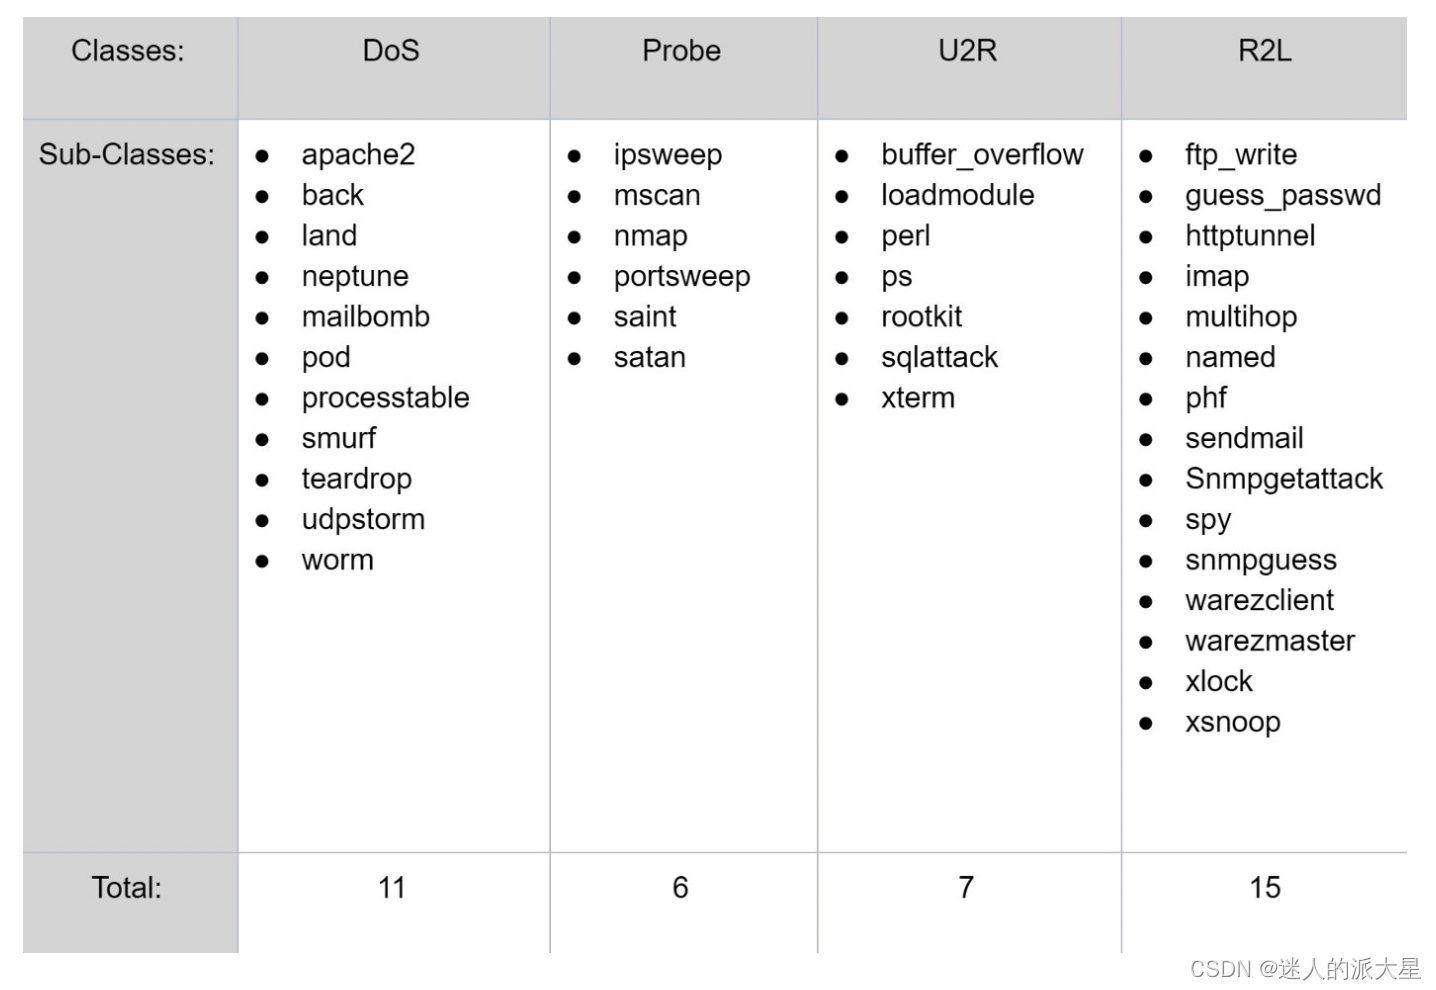The image size is (1436, 990).
Task: Click the total value 15
Action: click(1264, 888)
